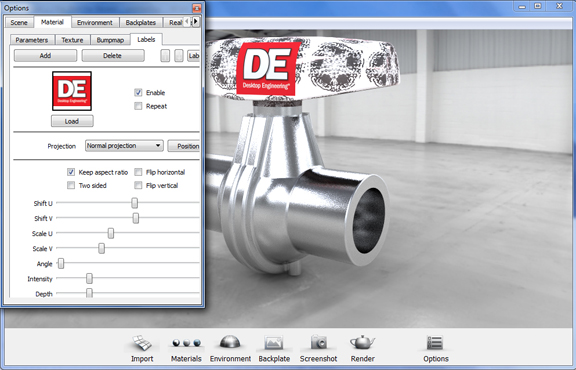Click the Add label button

pos(45,55)
